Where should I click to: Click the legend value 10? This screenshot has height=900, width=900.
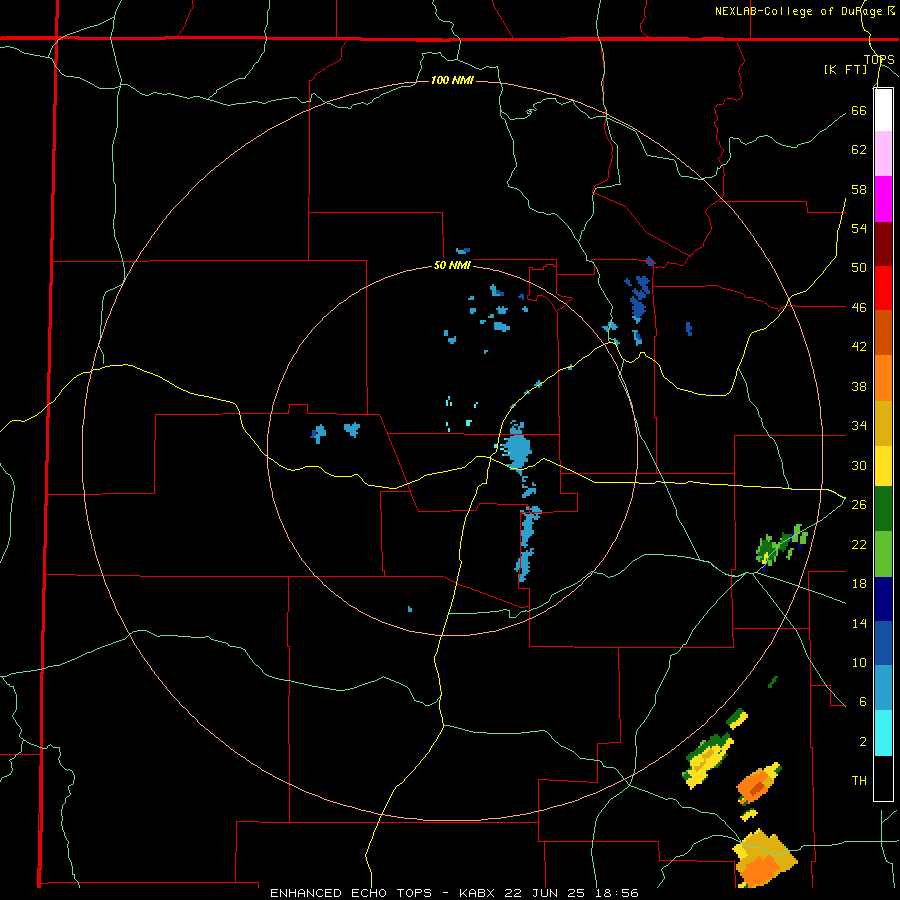859,663
